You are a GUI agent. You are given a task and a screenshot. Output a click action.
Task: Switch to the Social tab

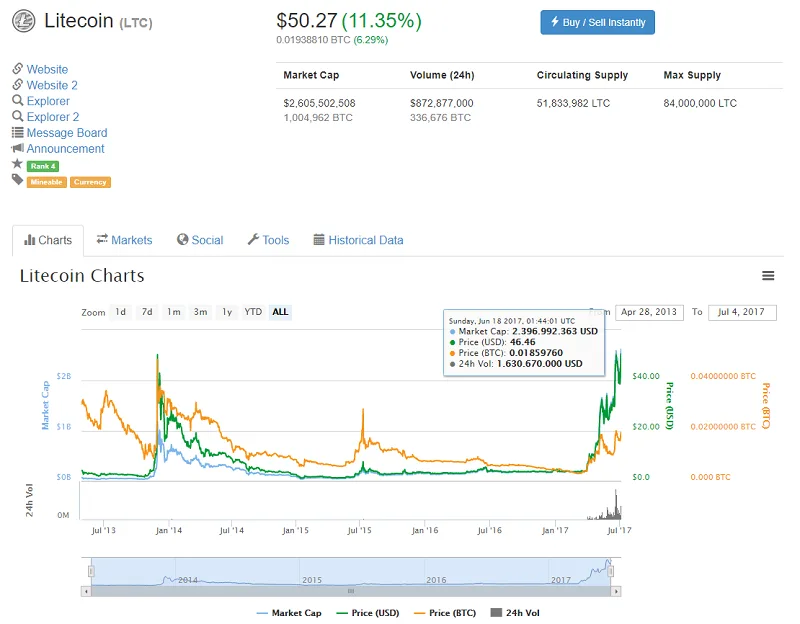pyautogui.click(x=200, y=240)
